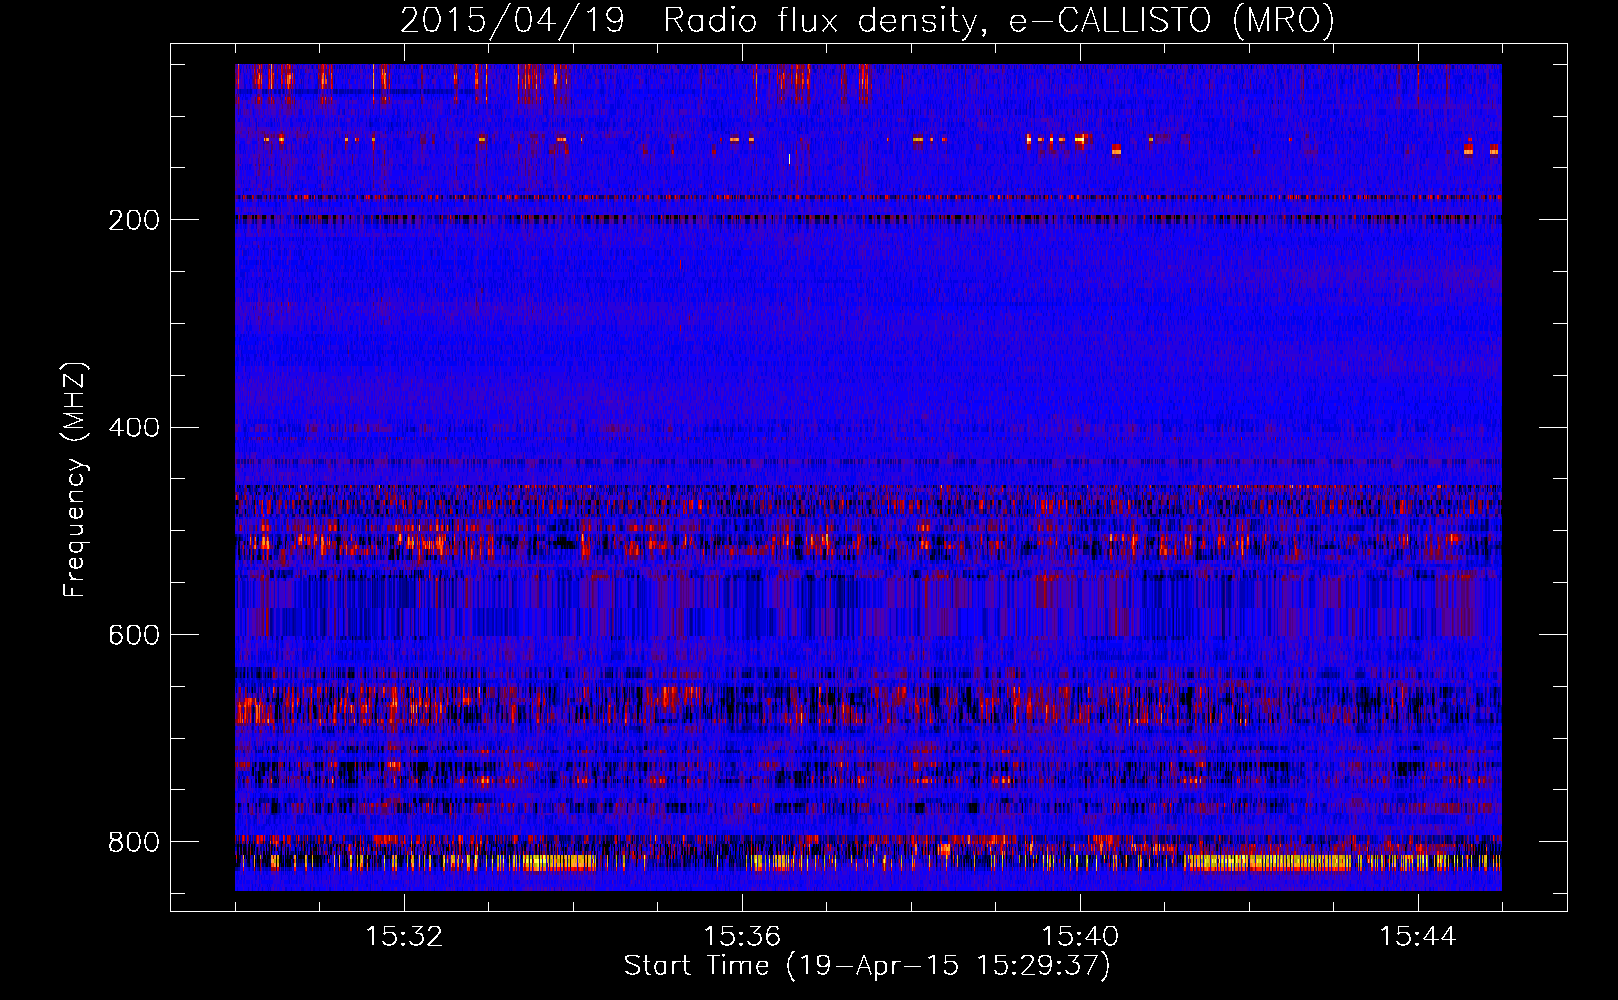Select the 600 frequency tick label
This screenshot has width=1618, height=1000.
(134, 635)
